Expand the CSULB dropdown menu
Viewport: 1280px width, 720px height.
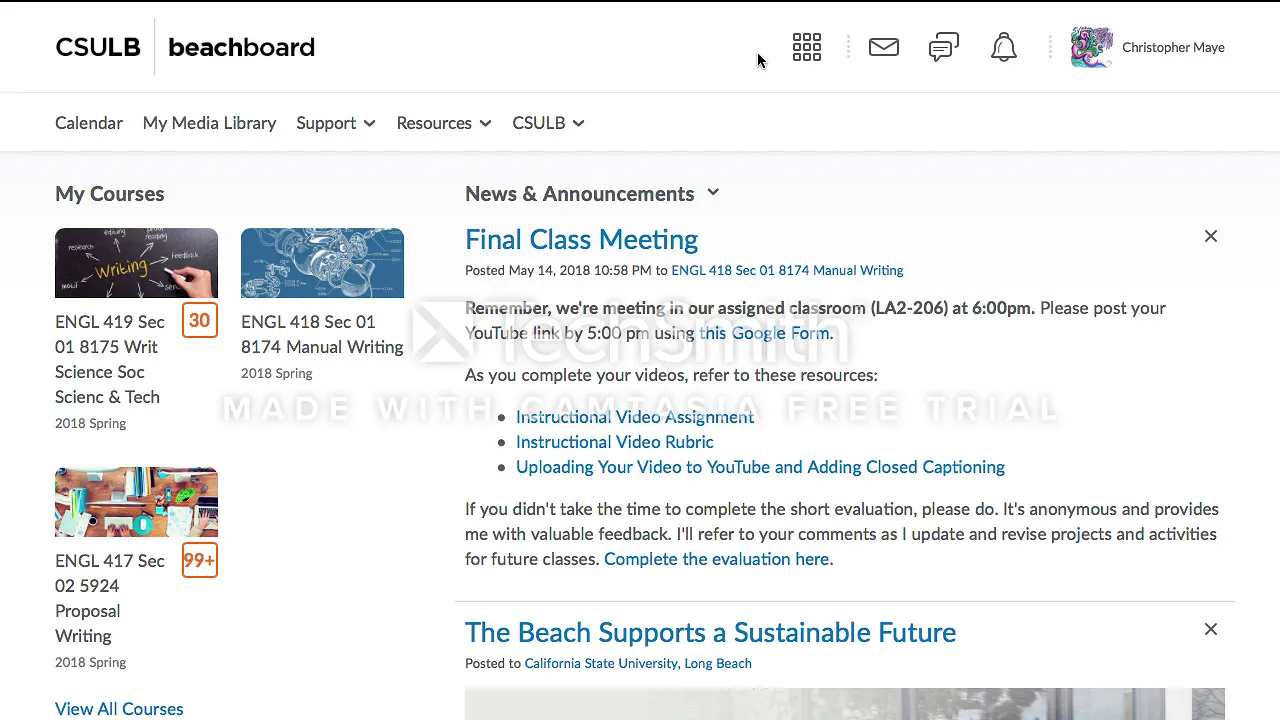click(548, 123)
